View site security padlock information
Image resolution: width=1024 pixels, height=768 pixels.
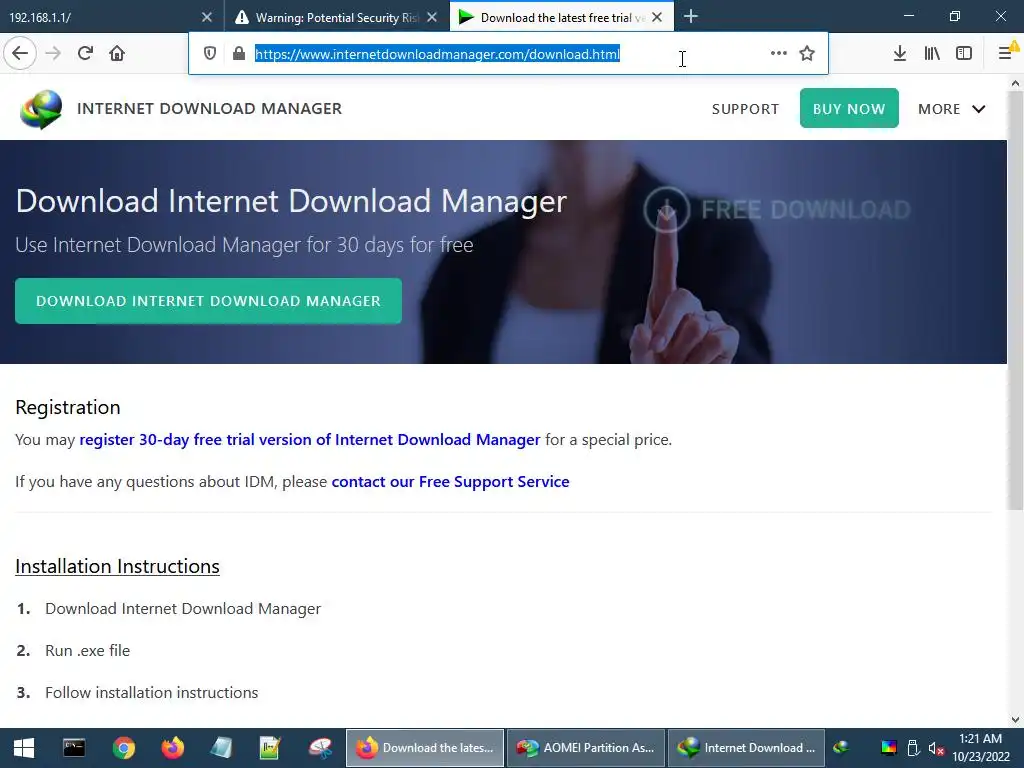[239, 54]
